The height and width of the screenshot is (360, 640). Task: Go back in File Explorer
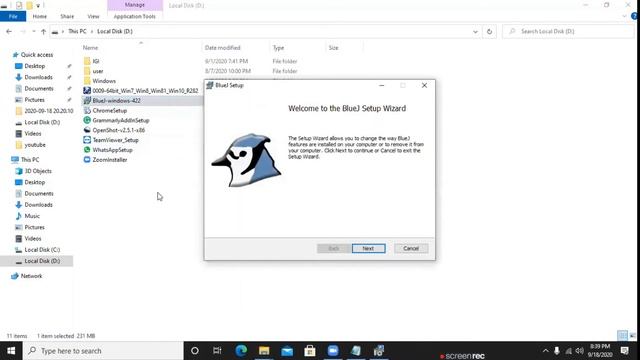9,31
